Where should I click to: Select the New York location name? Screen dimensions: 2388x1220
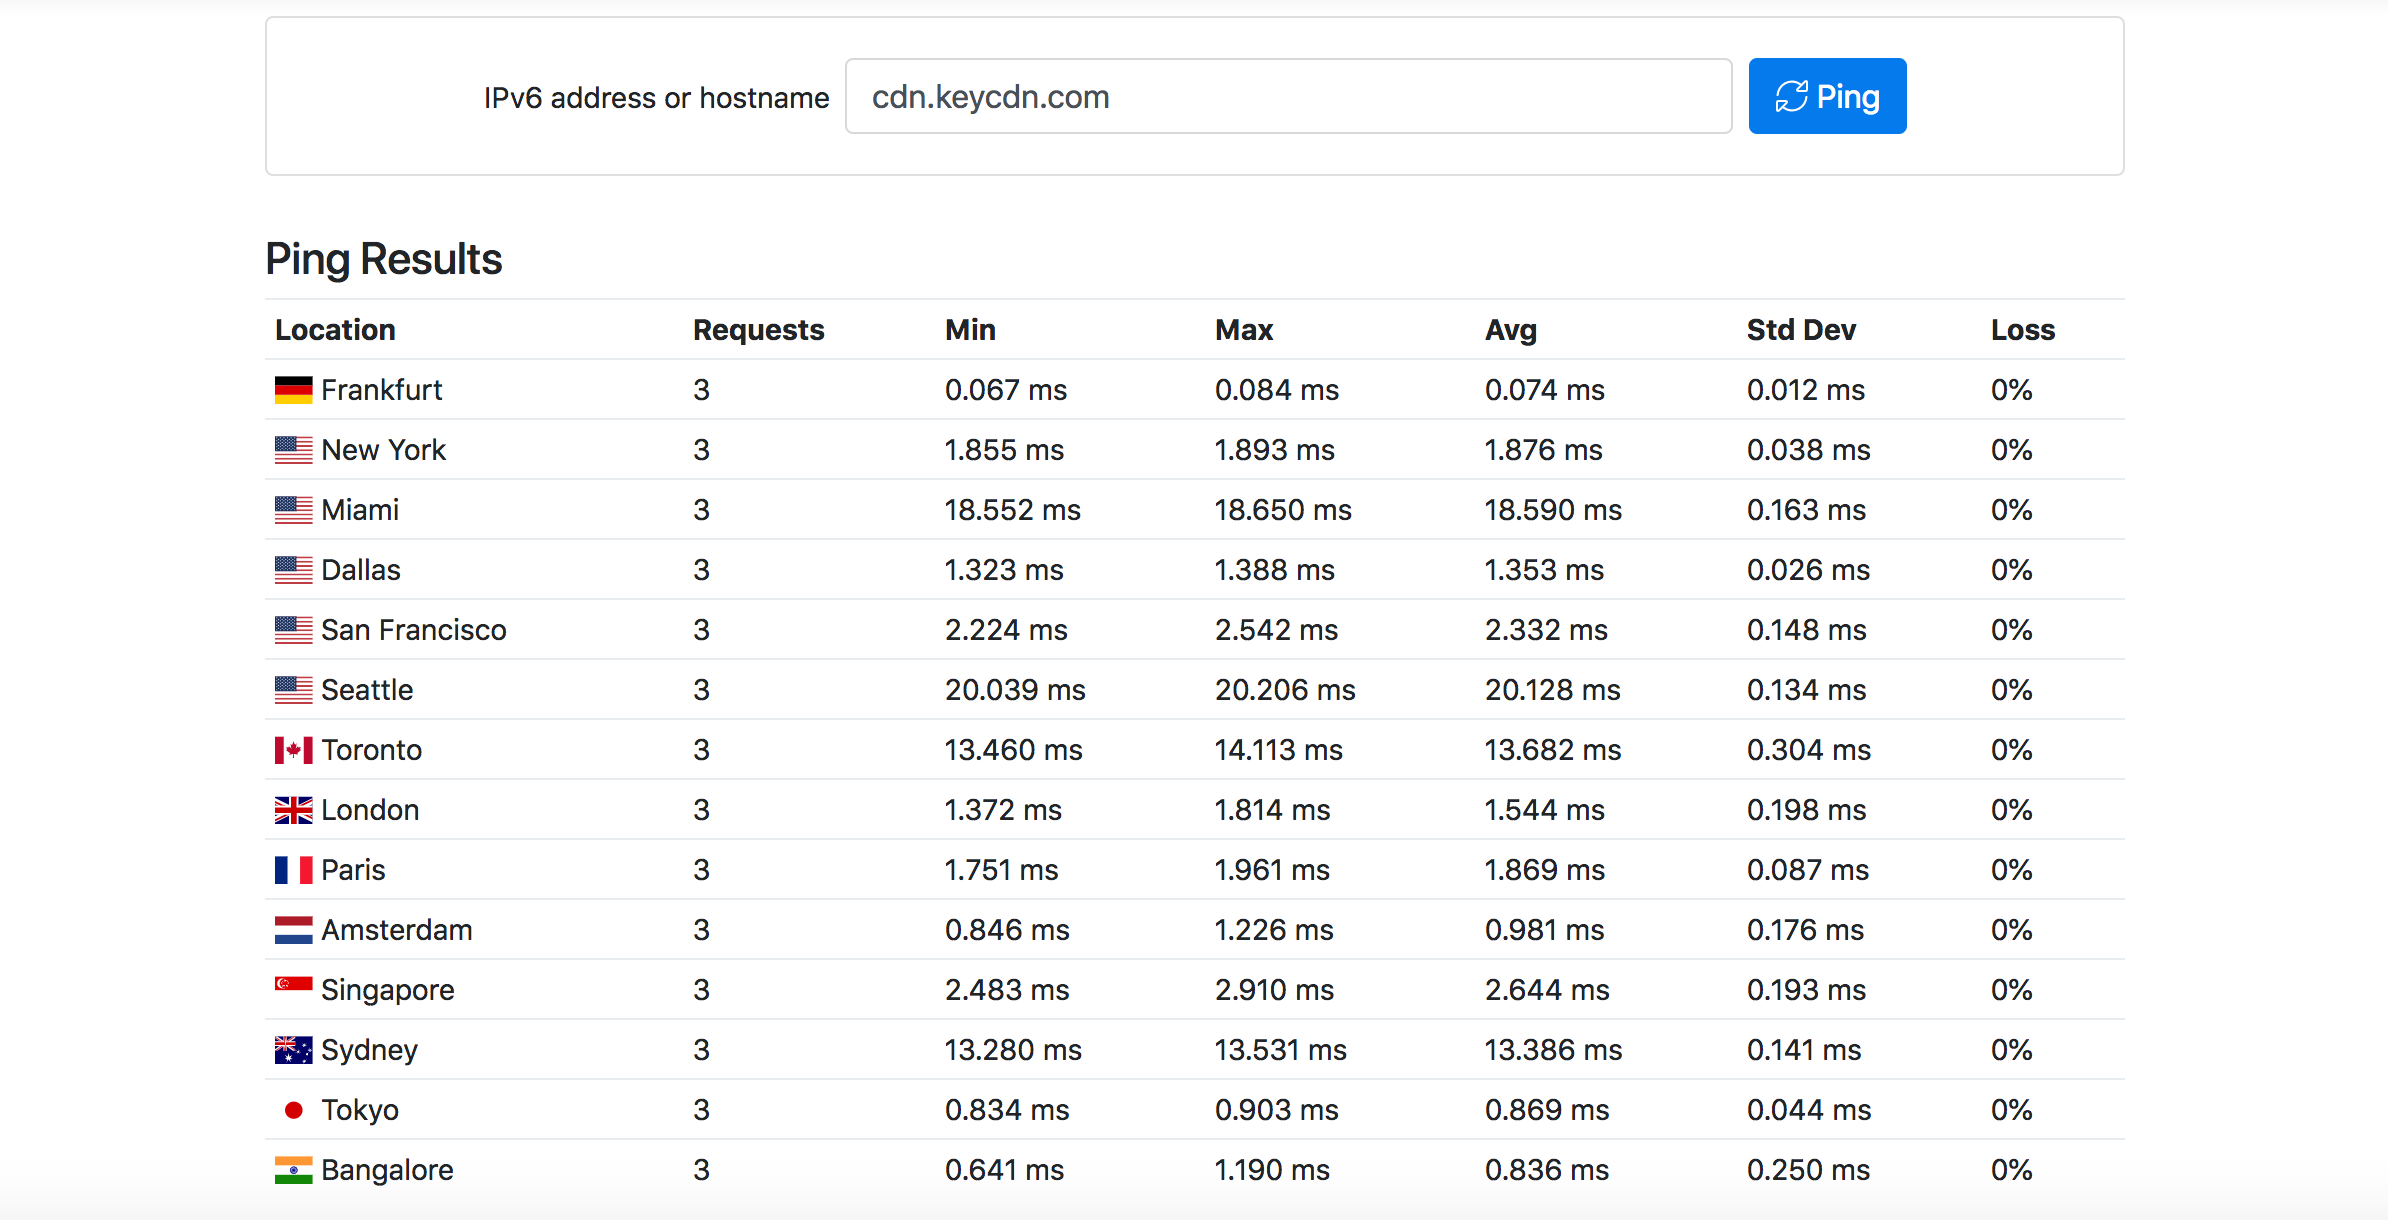tap(384, 450)
